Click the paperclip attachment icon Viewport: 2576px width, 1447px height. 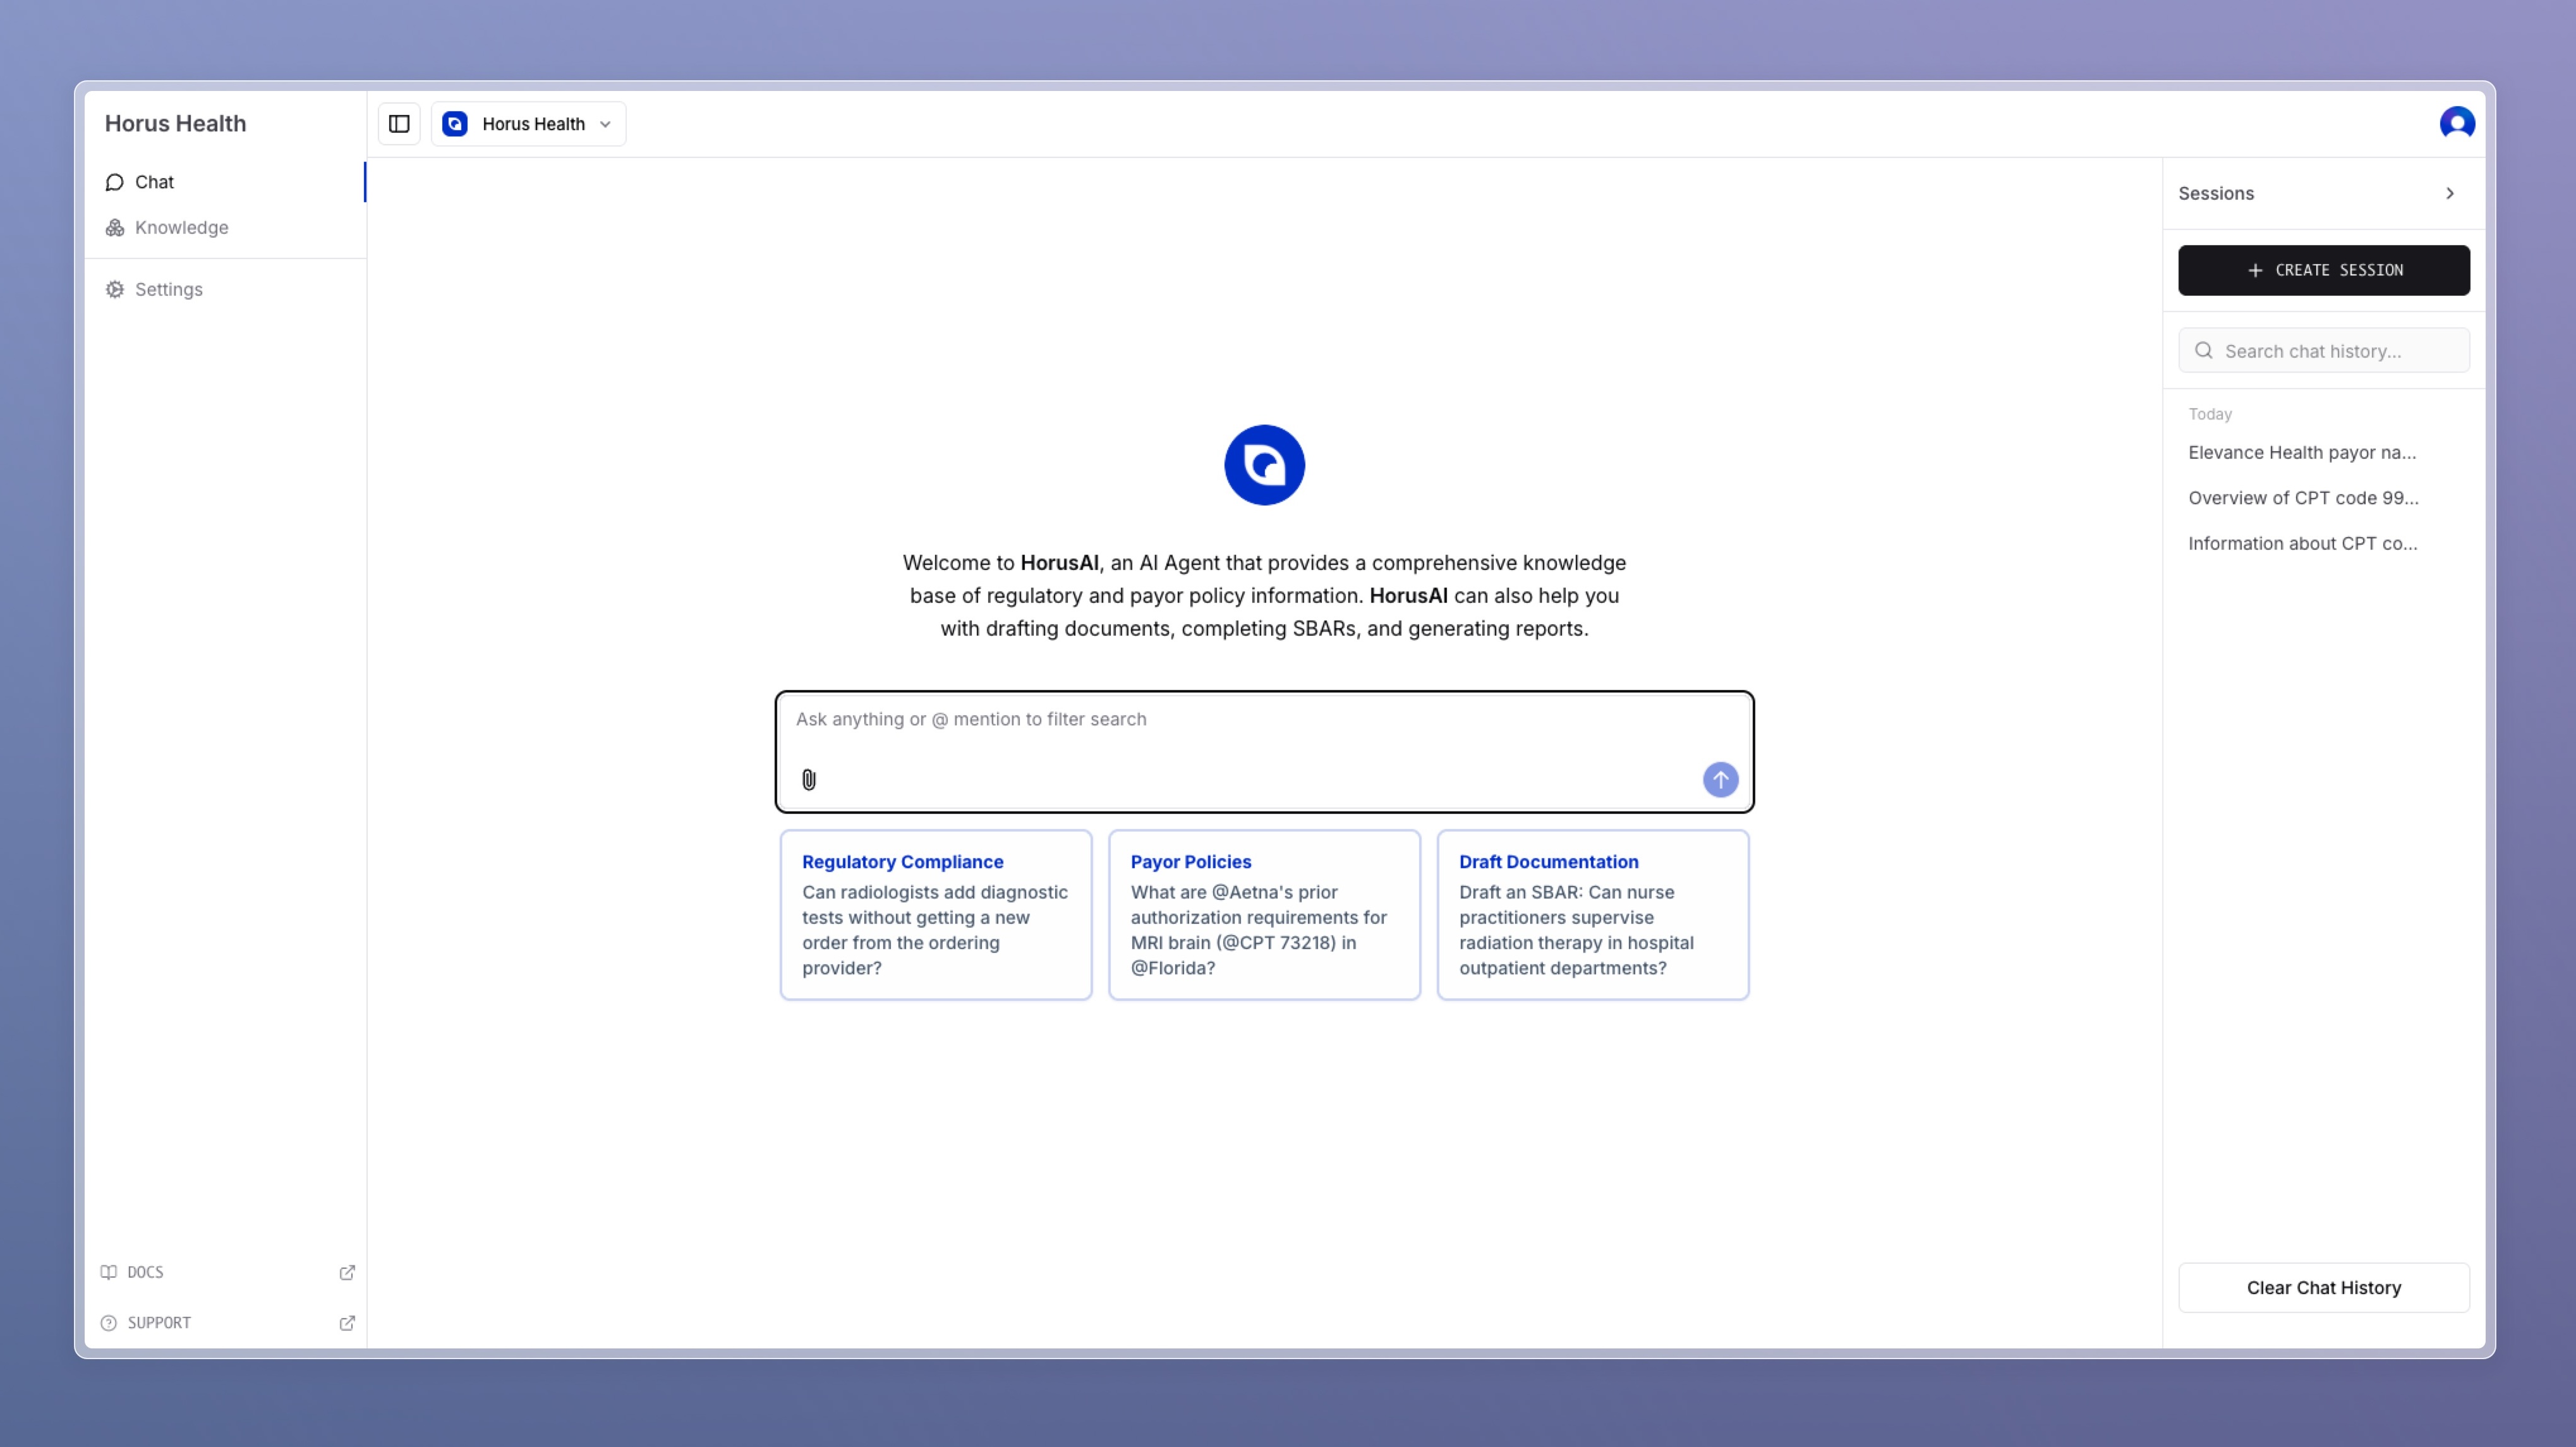(x=809, y=780)
